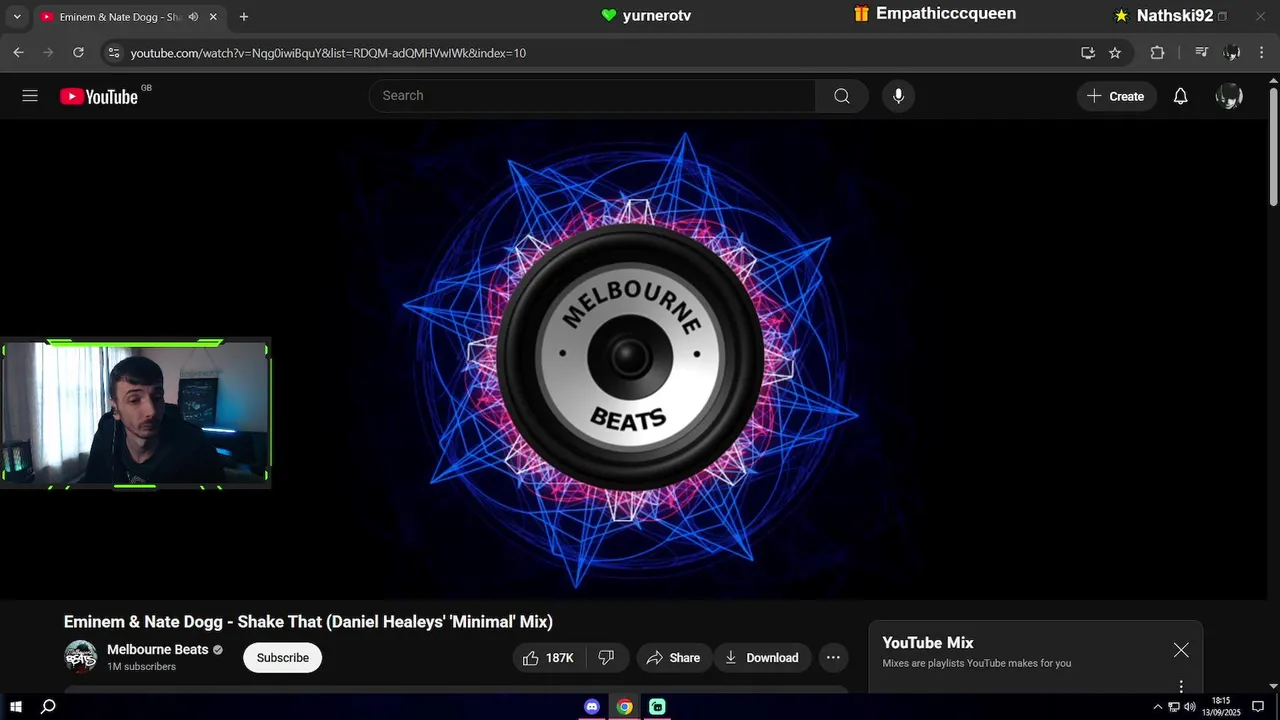
Task: Subscribe to Melbourne Beats
Action: (283, 657)
